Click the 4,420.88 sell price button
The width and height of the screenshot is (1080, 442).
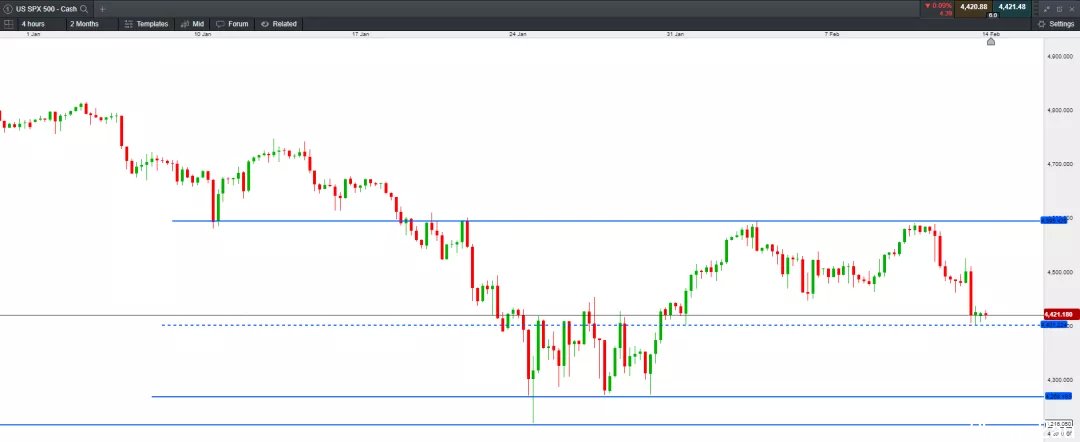tap(973, 7)
